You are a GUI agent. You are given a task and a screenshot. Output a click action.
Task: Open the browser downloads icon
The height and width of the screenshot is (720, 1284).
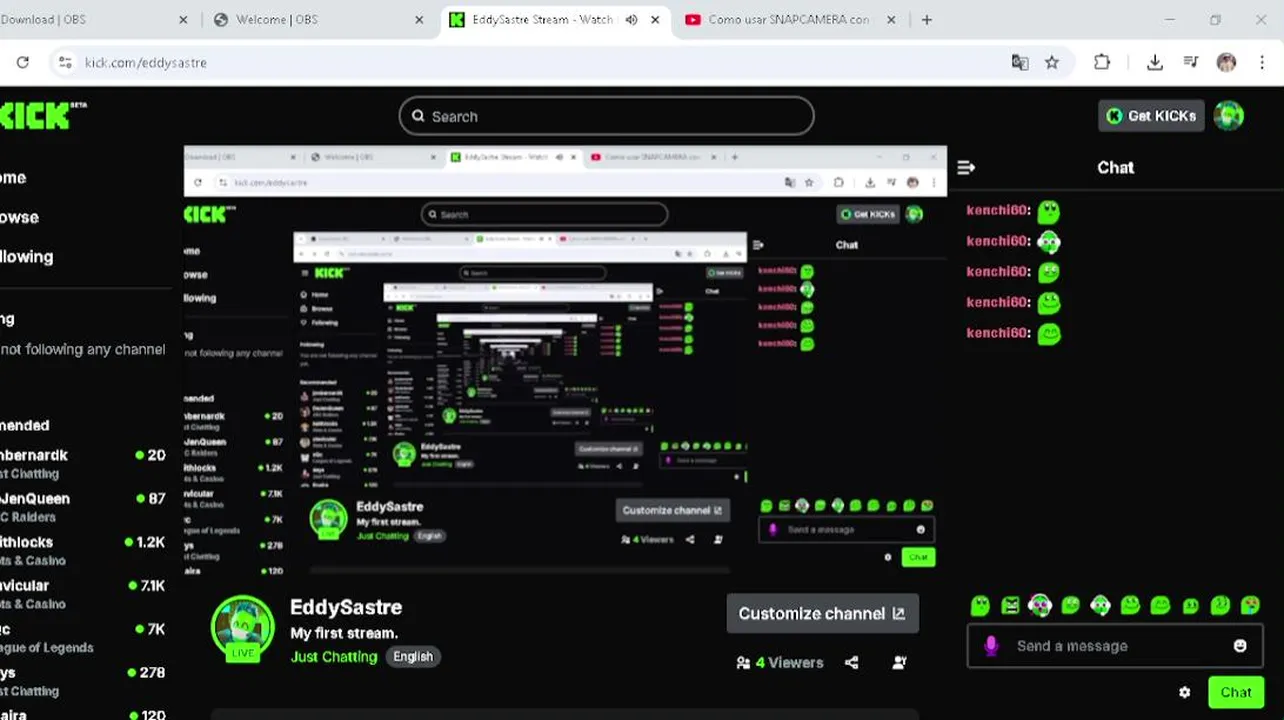pyautogui.click(x=1154, y=62)
